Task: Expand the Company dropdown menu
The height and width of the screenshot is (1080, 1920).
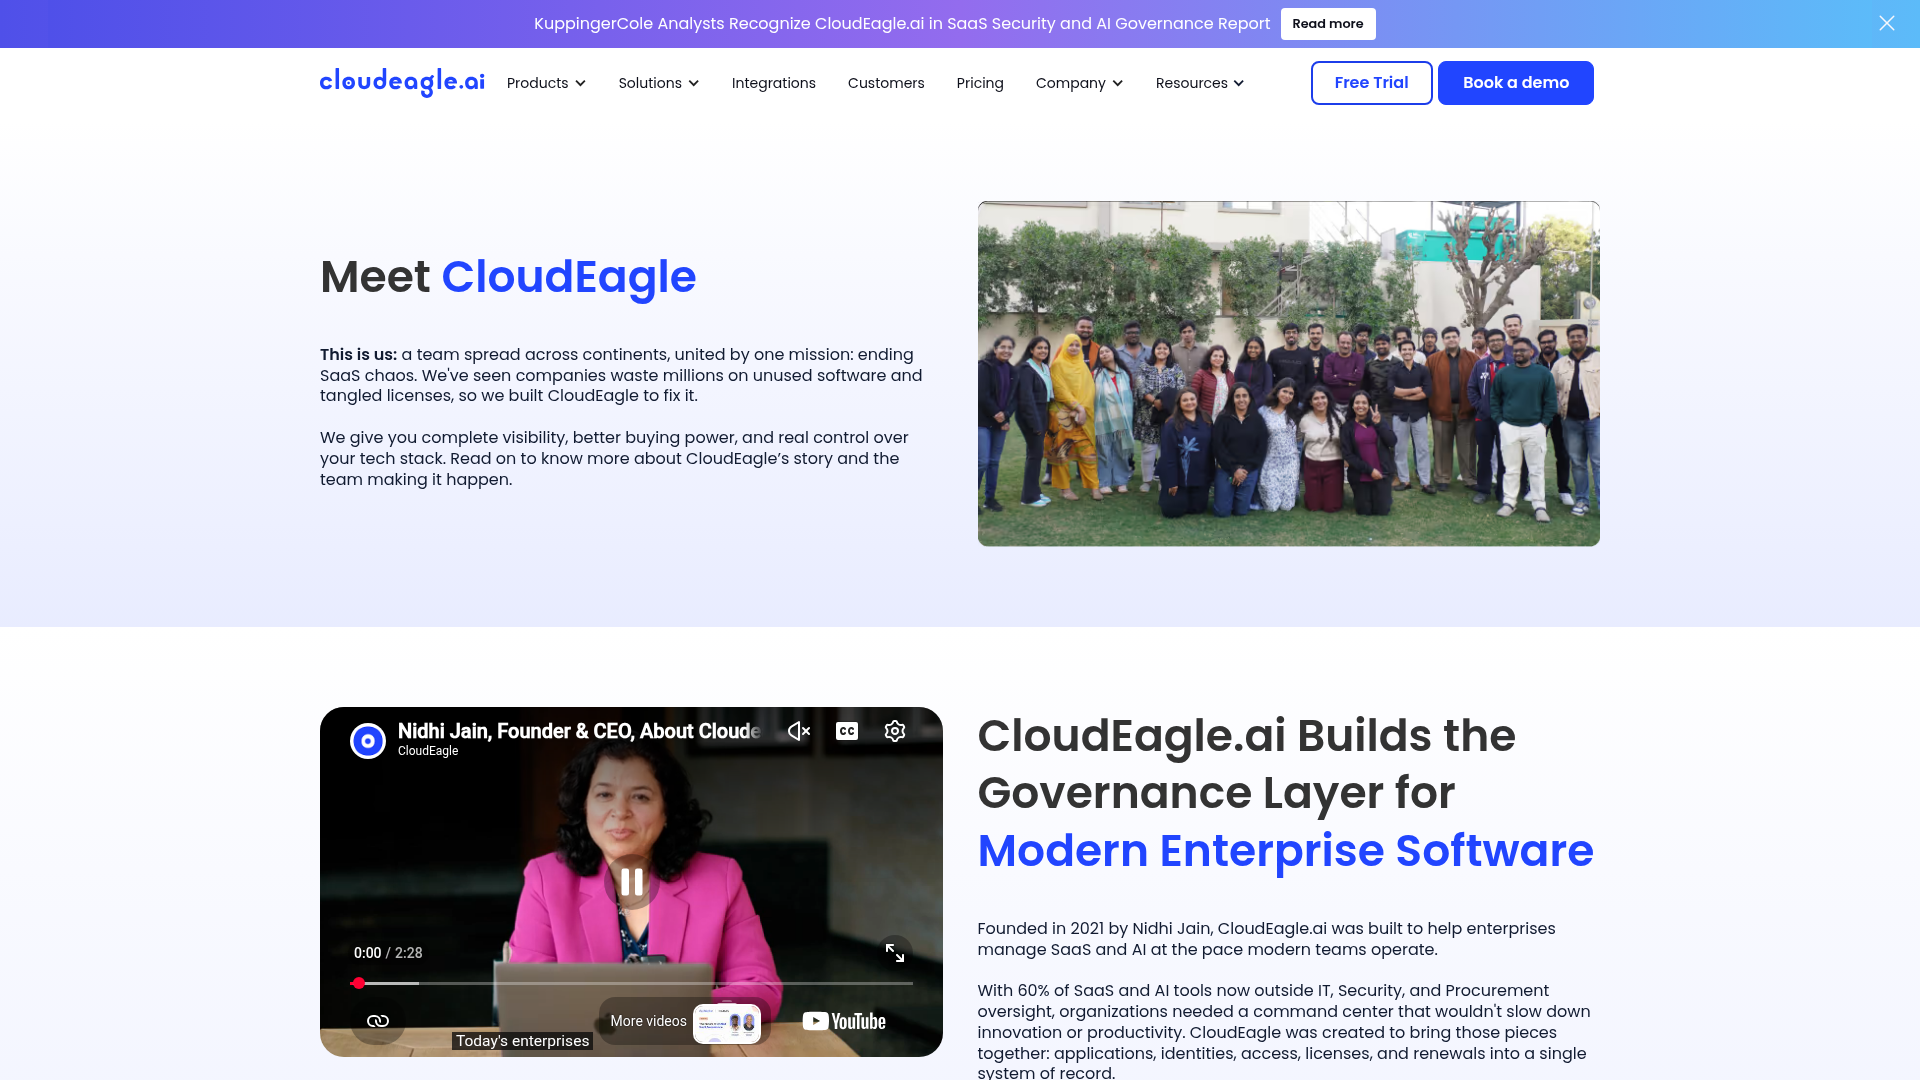Action: [1079, 83]
